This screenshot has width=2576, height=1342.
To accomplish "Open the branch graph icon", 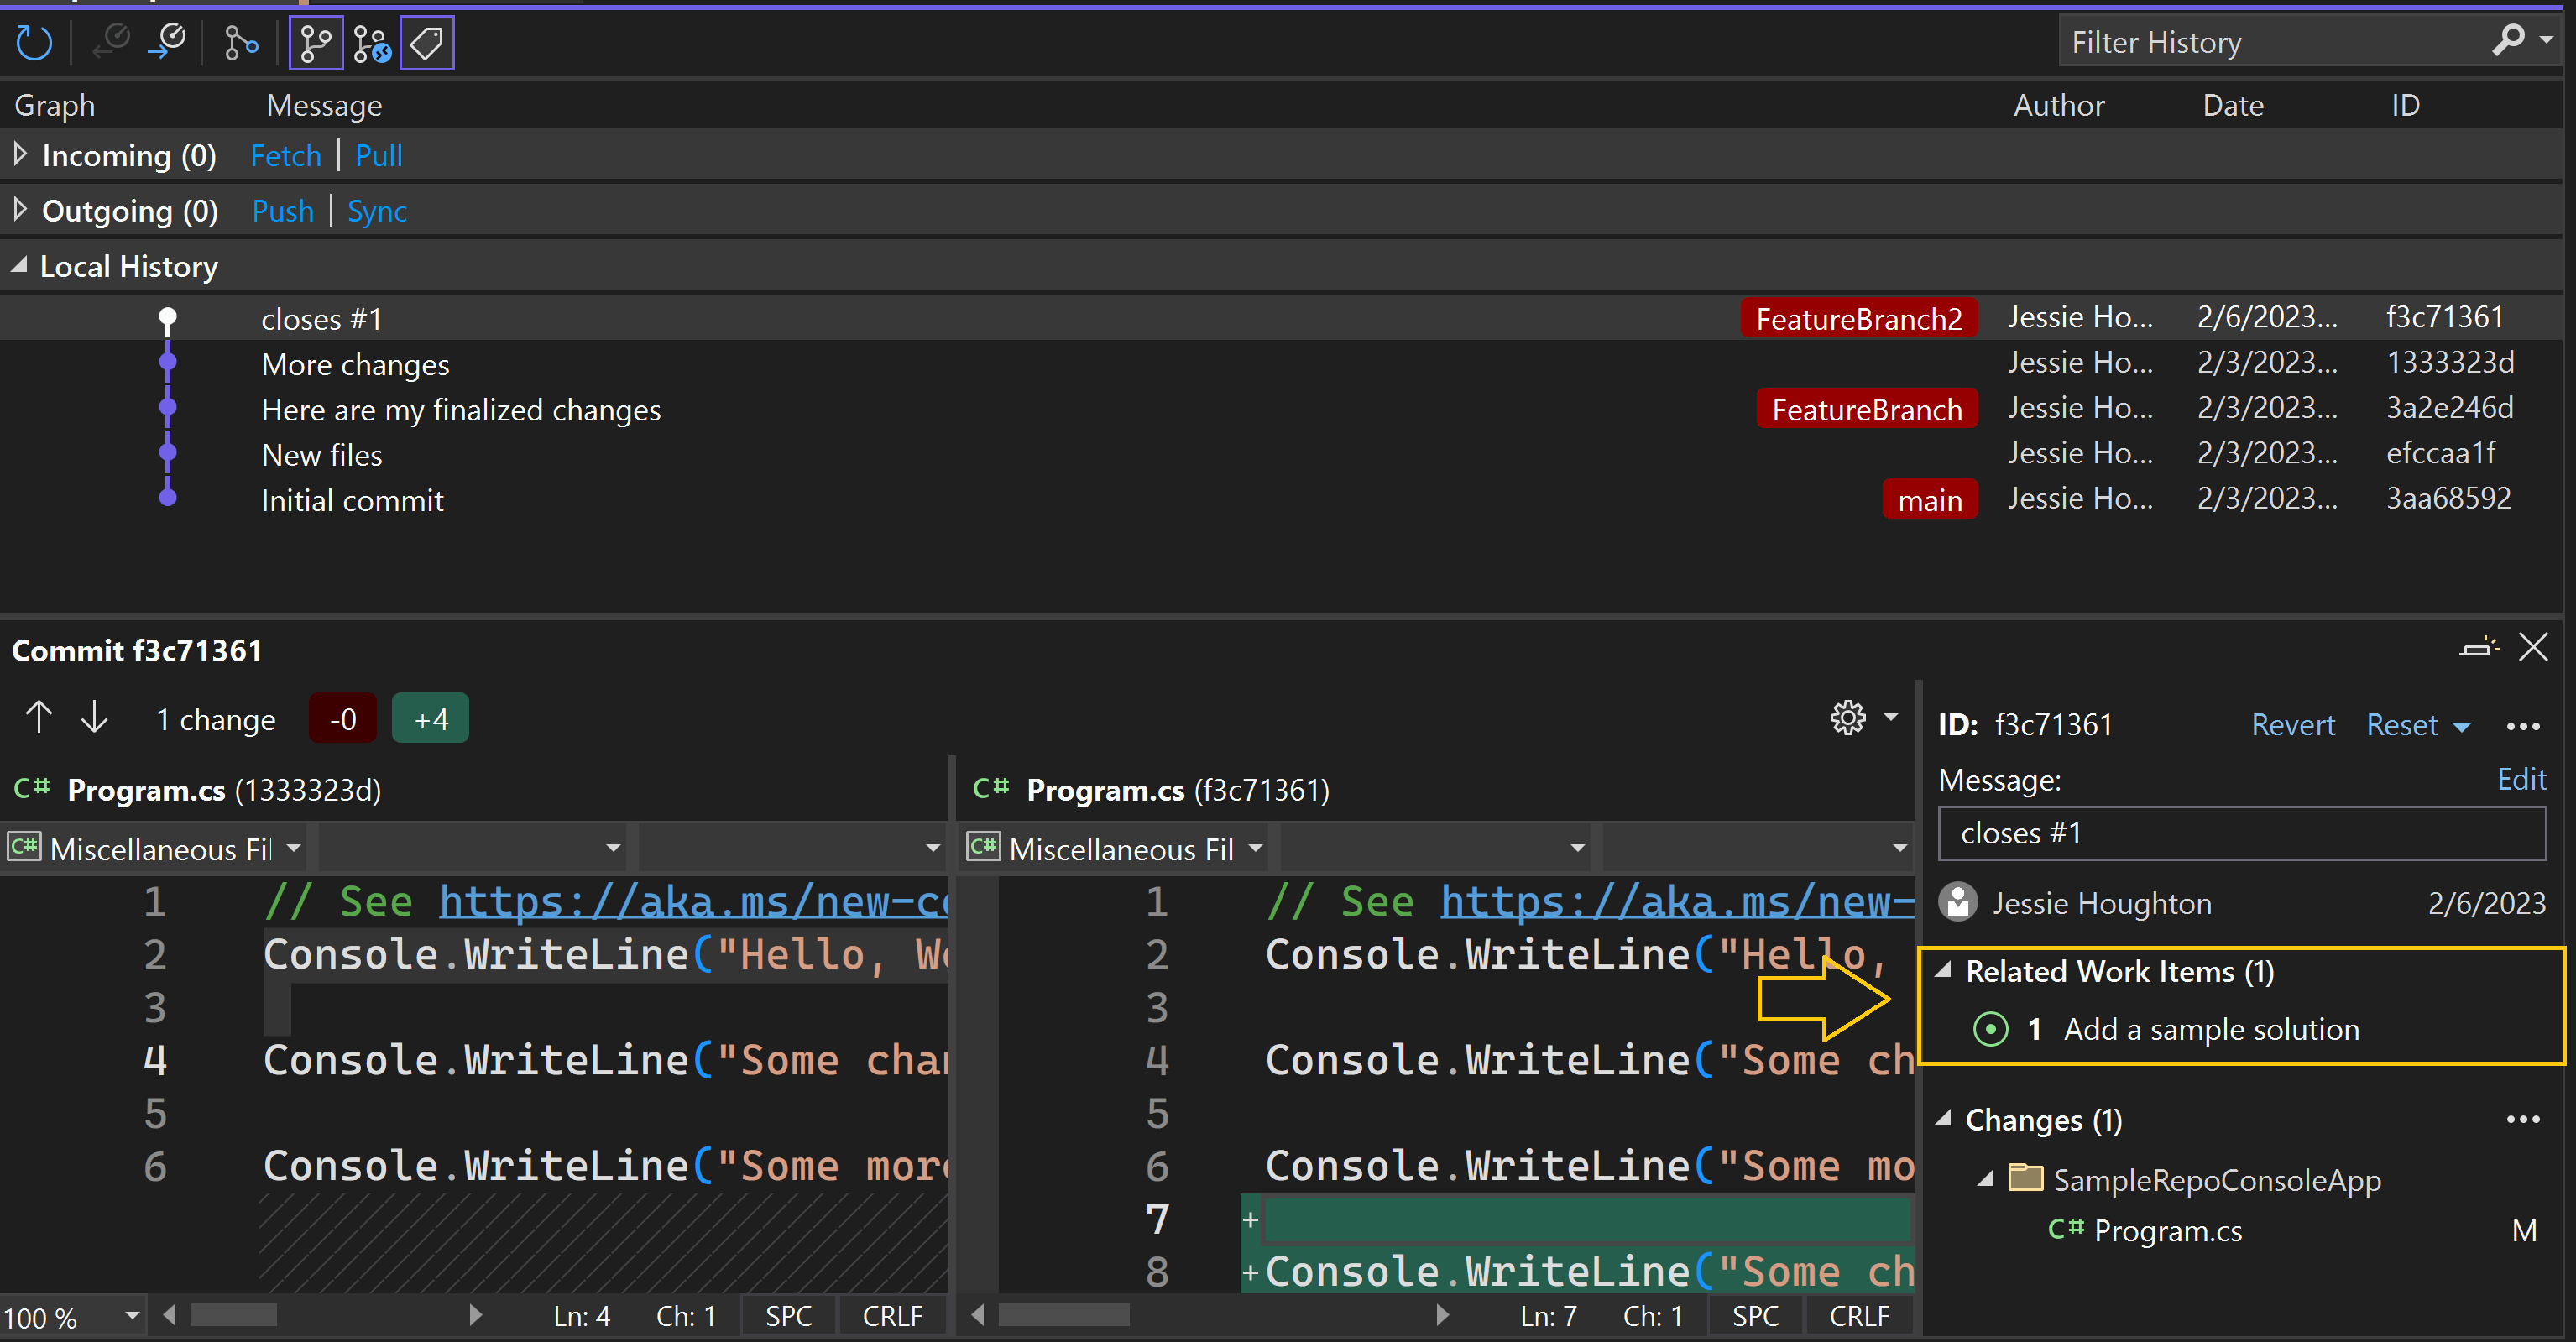I will pyautogui.click(x=241, y=43).
